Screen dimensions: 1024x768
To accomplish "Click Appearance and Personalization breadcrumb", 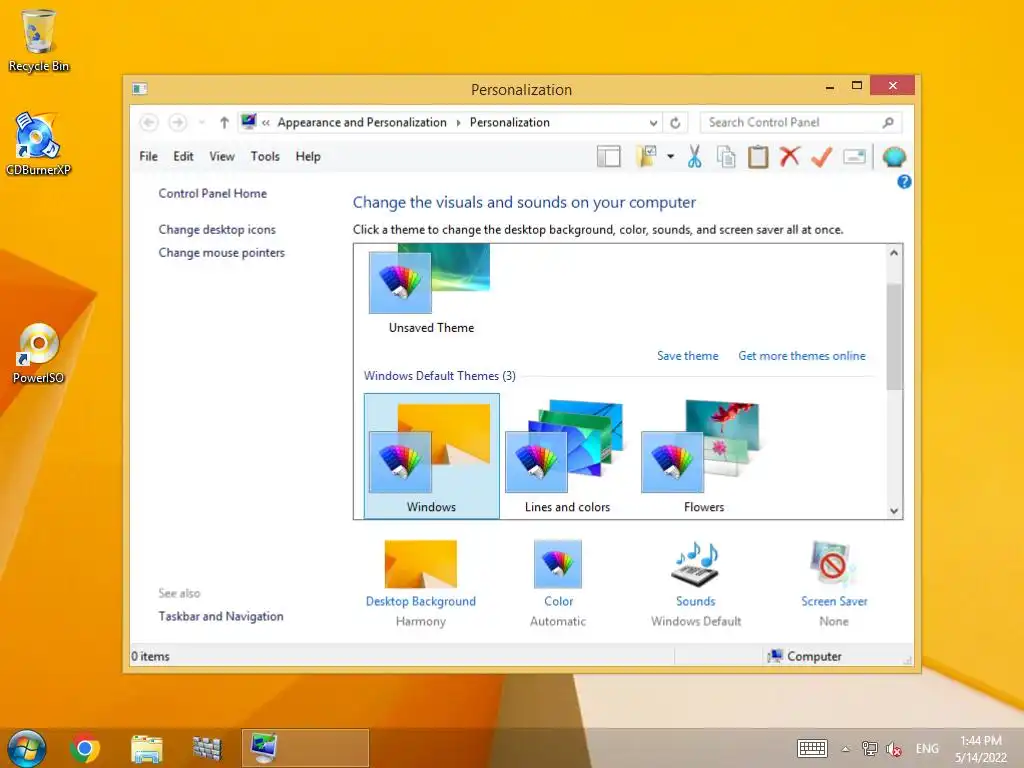I will pos(362,122).
